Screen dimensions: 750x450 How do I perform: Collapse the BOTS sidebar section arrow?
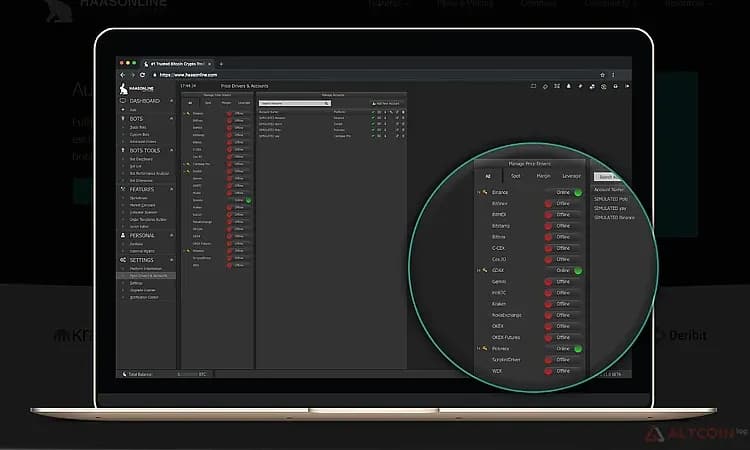point(171,118)
